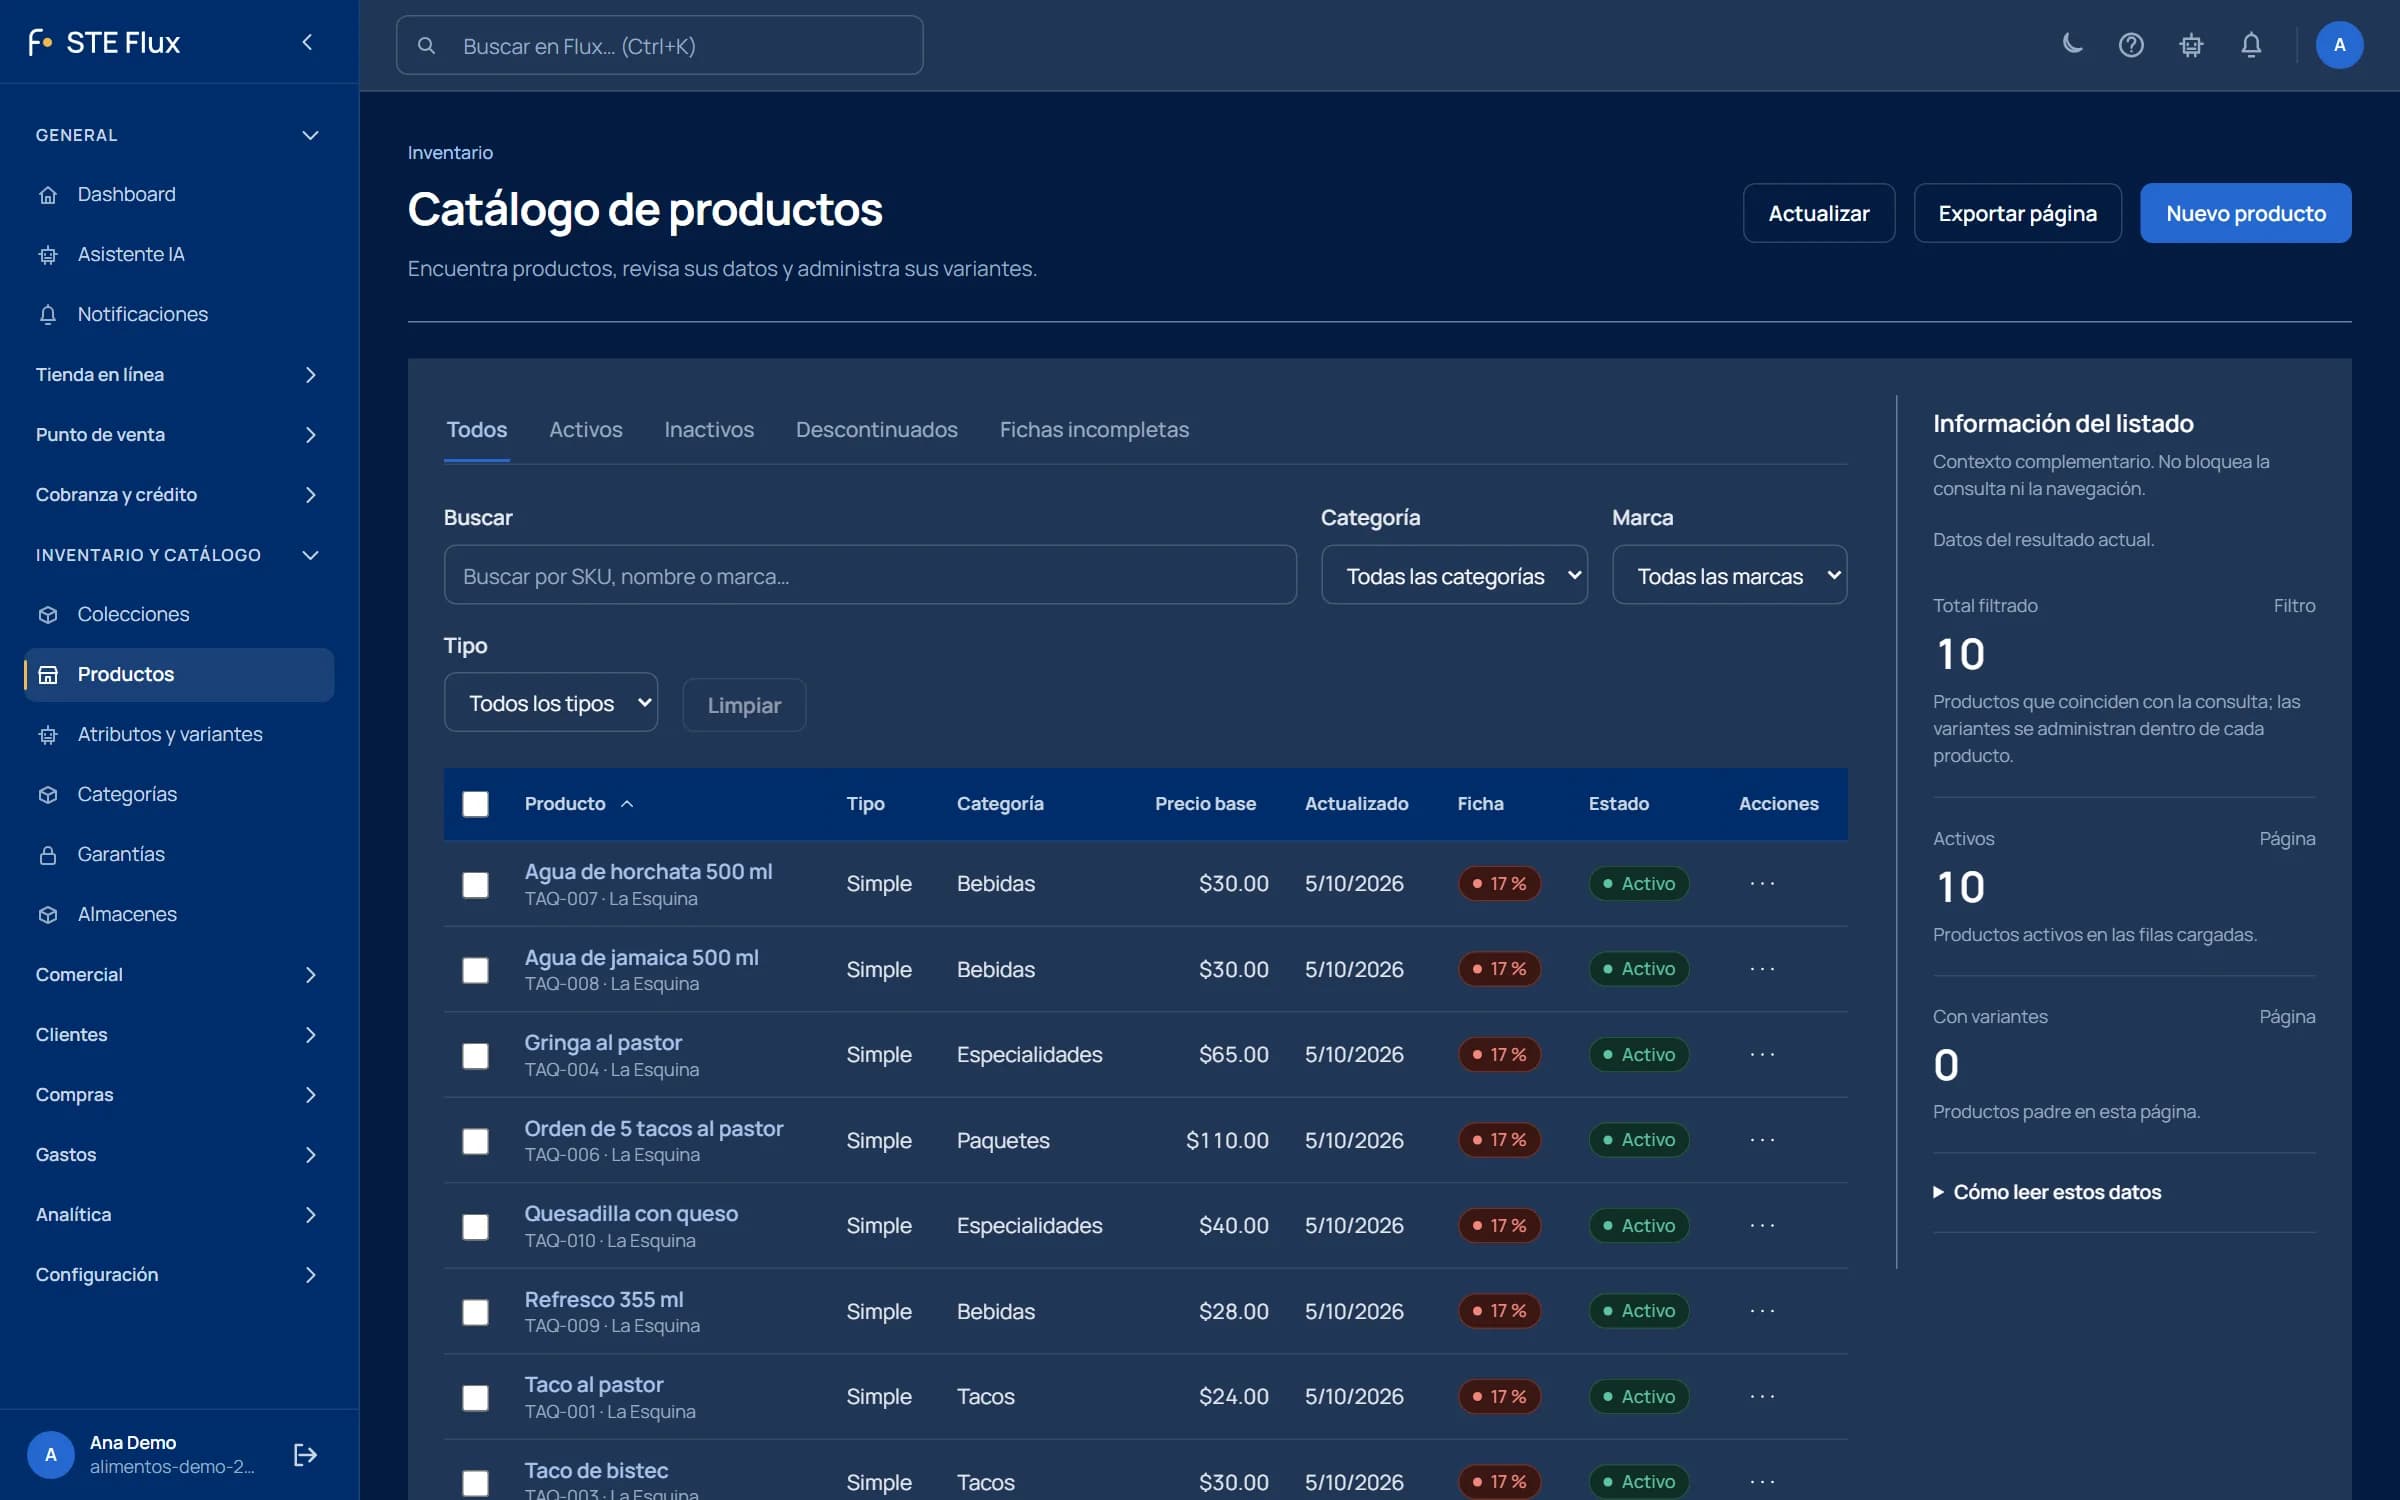Viewport: 2400px width, 1500px height.
Task: Focus the Buscar por SKU search field
Action: (870, 575)
